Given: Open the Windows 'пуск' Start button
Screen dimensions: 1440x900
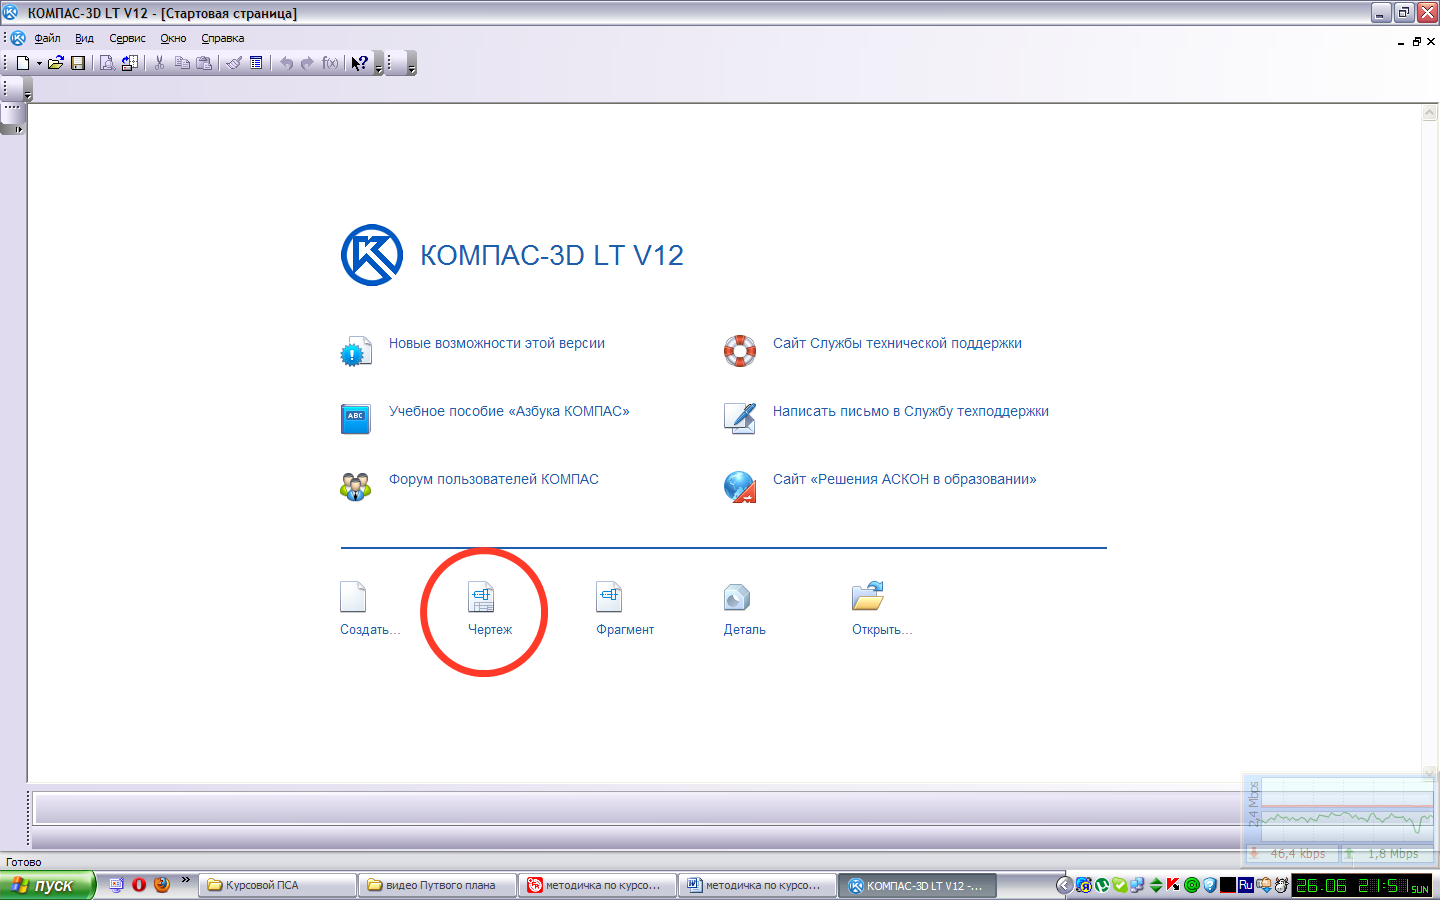Looking at the screenshot, I should click(47, 885).
